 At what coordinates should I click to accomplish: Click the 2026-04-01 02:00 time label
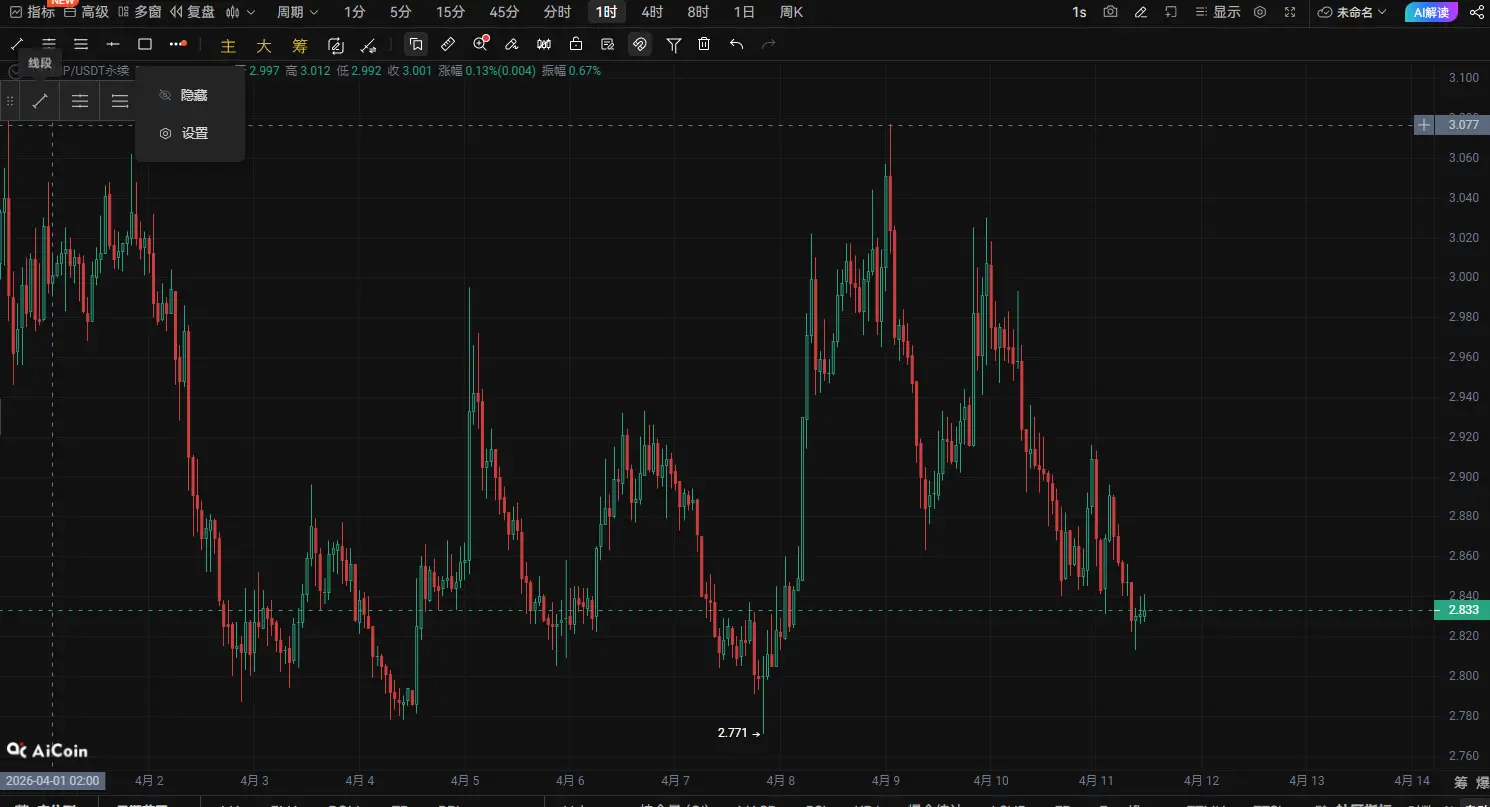(53, 780)
